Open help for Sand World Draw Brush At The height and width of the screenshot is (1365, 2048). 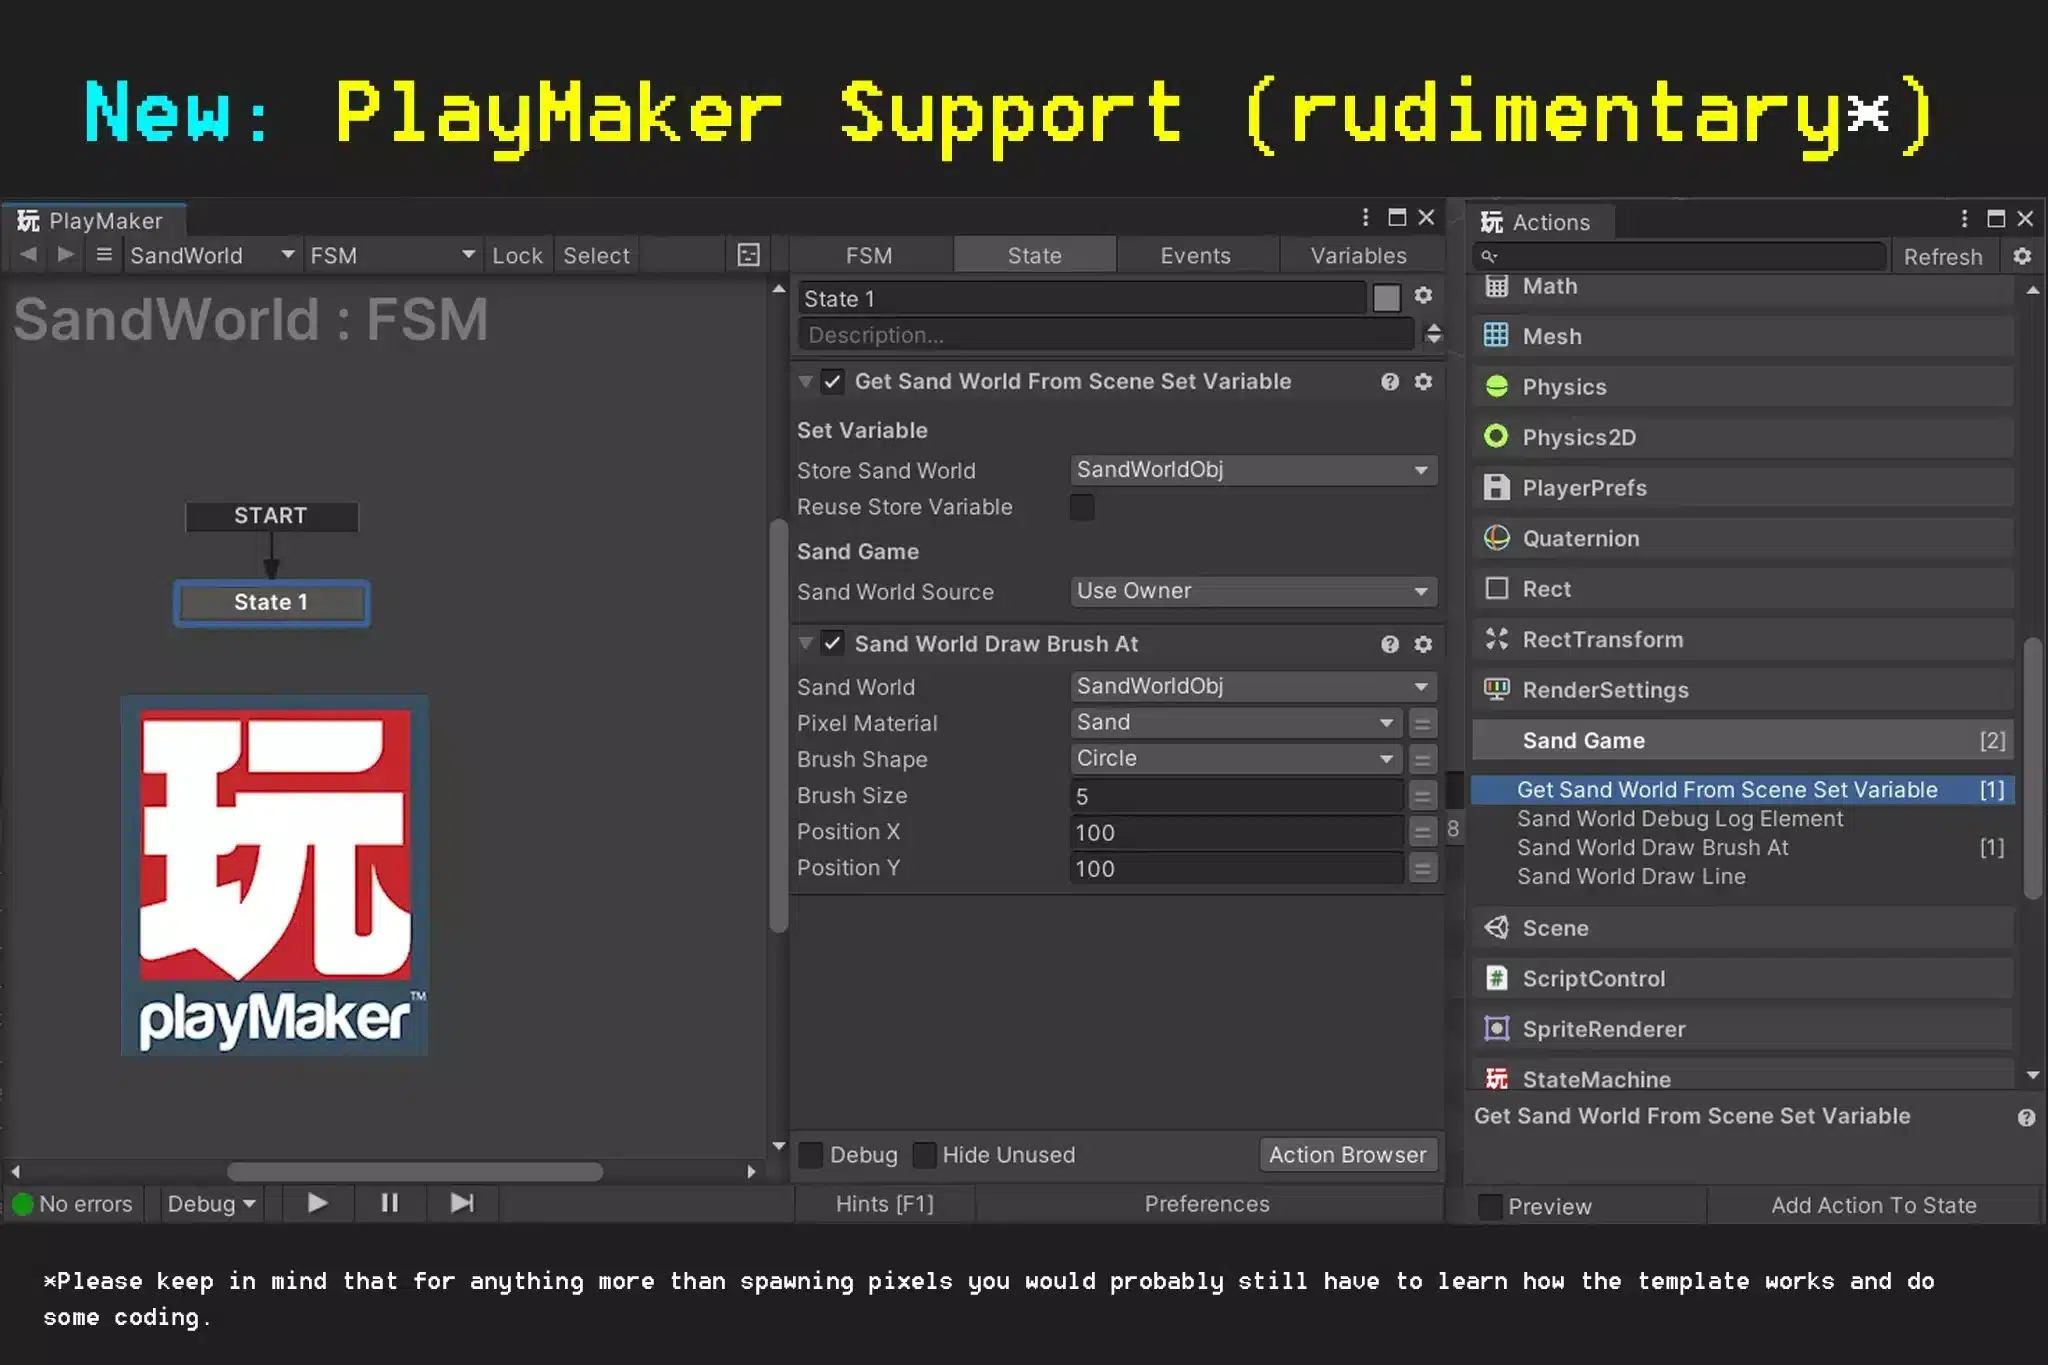[x=1390, y=645]
